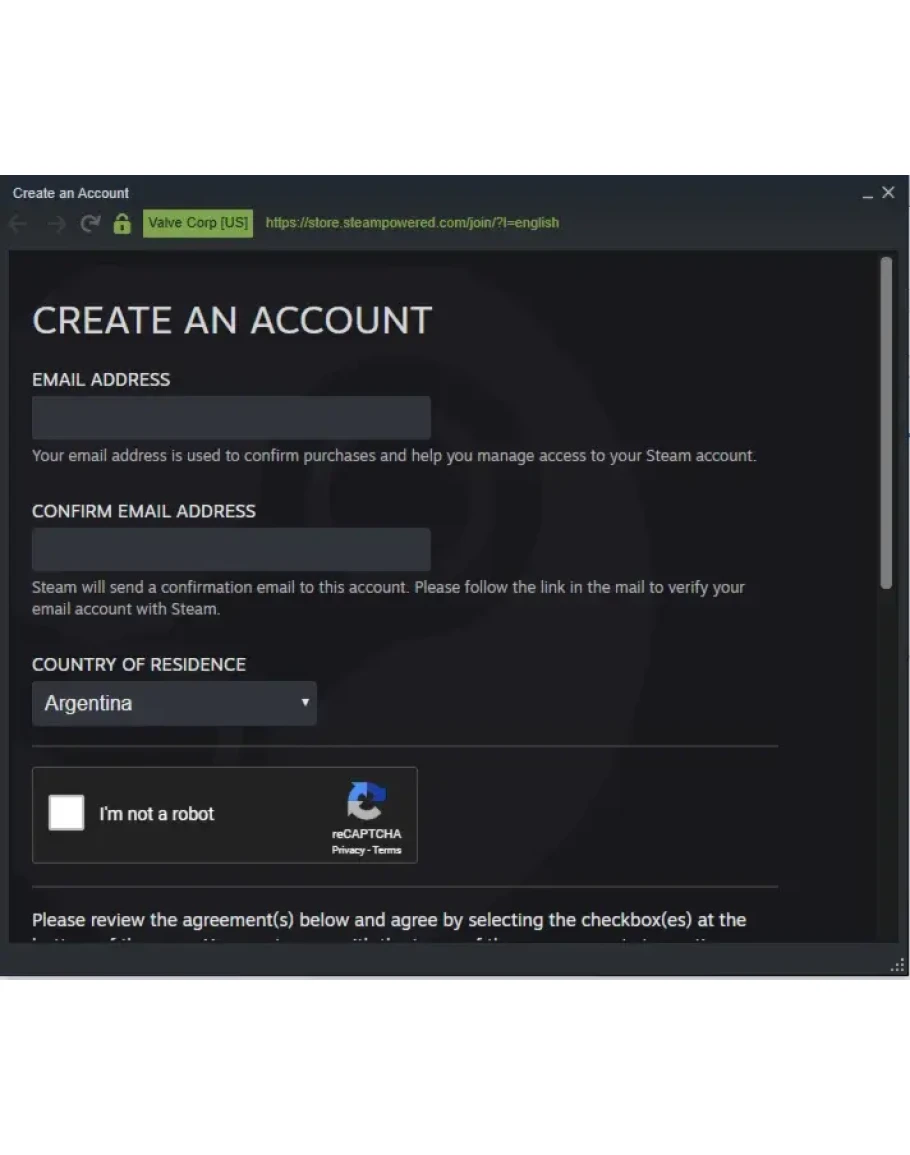The height and width of the screenshot is (1155, 910).
Task: Check the I'm not a robot checkbox
Action: [67, 813]
